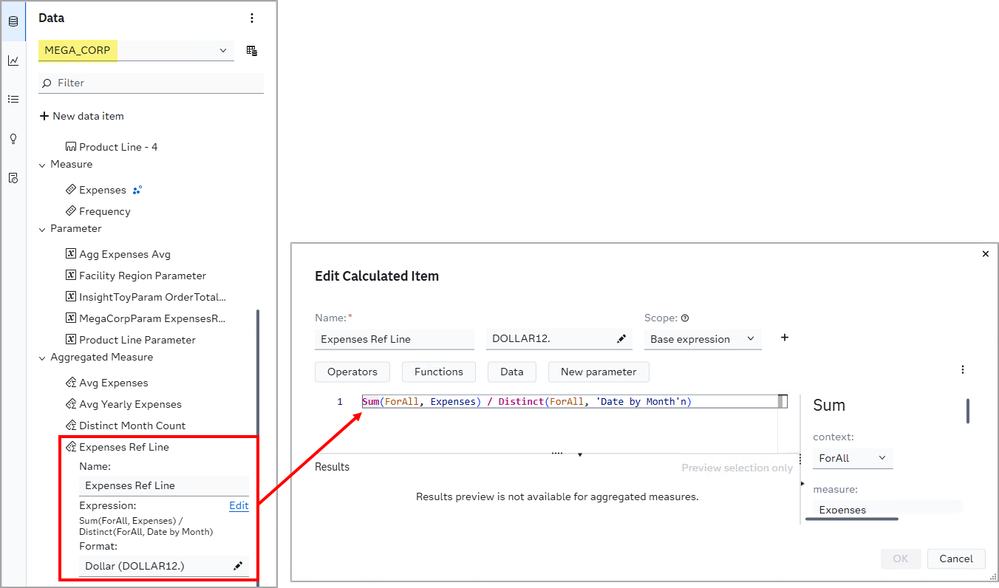
Task: Open the Outline list sidebar icon
Action: [13, 99]
